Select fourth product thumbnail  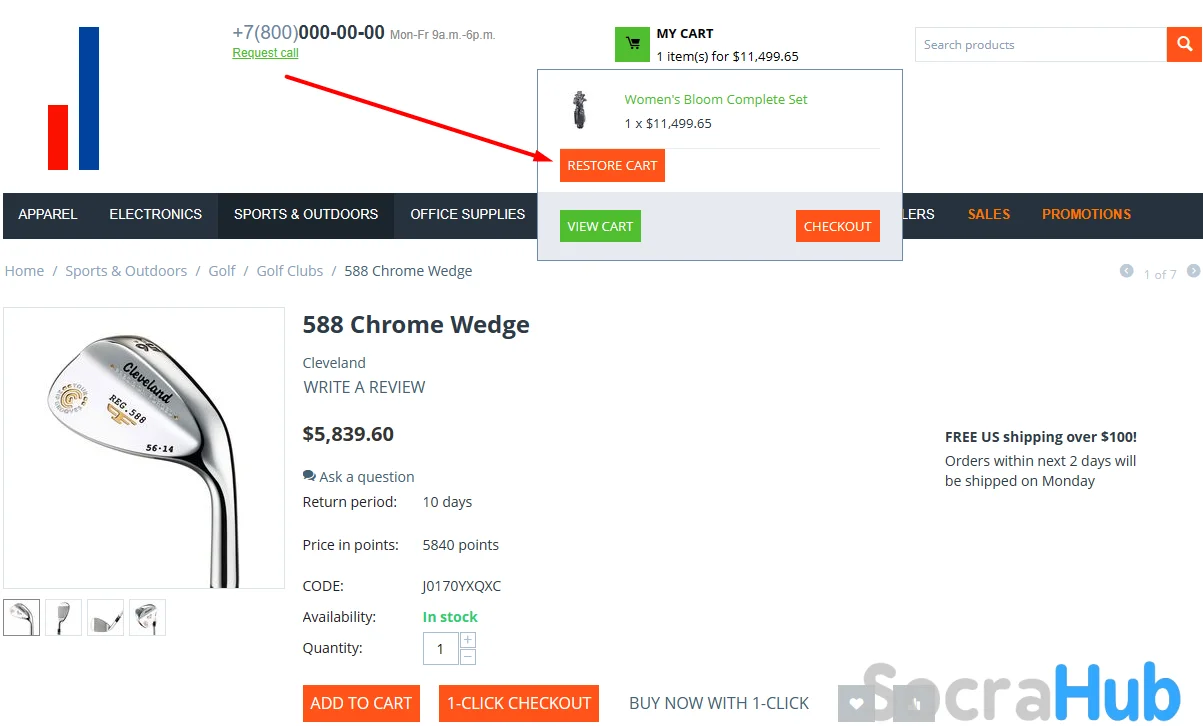pos(148,617)
